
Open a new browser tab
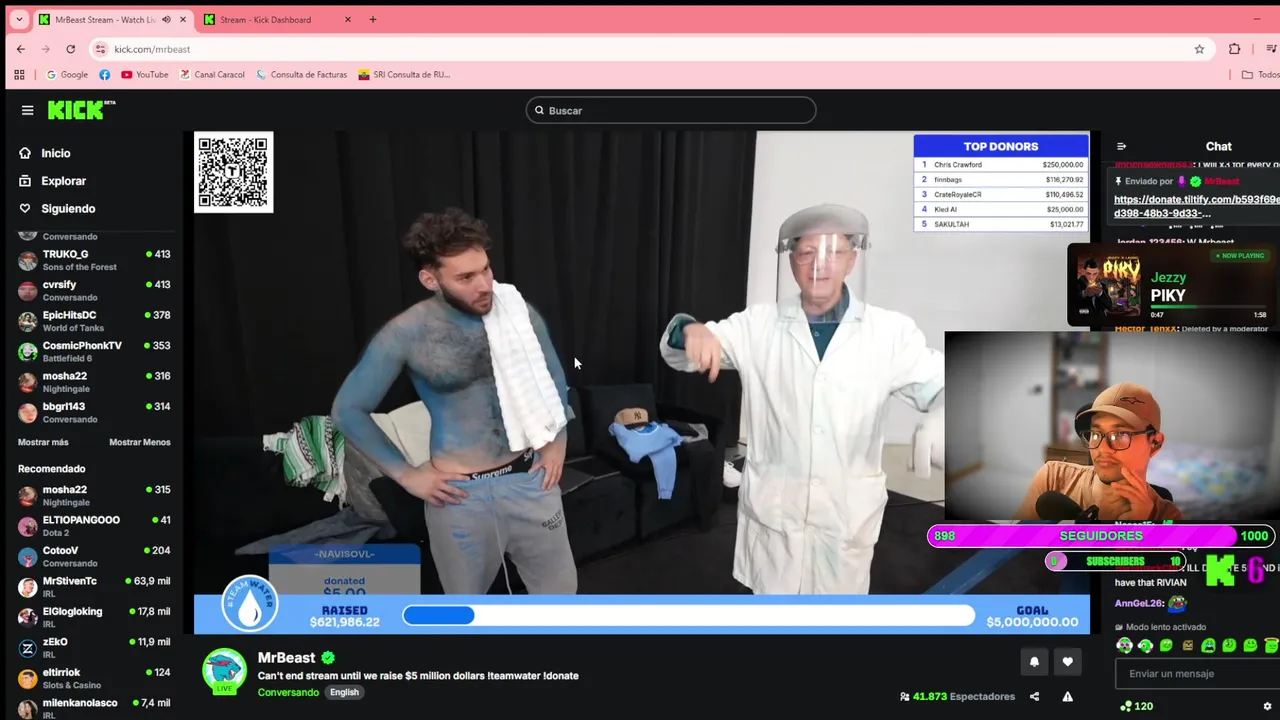coord(373,19)
